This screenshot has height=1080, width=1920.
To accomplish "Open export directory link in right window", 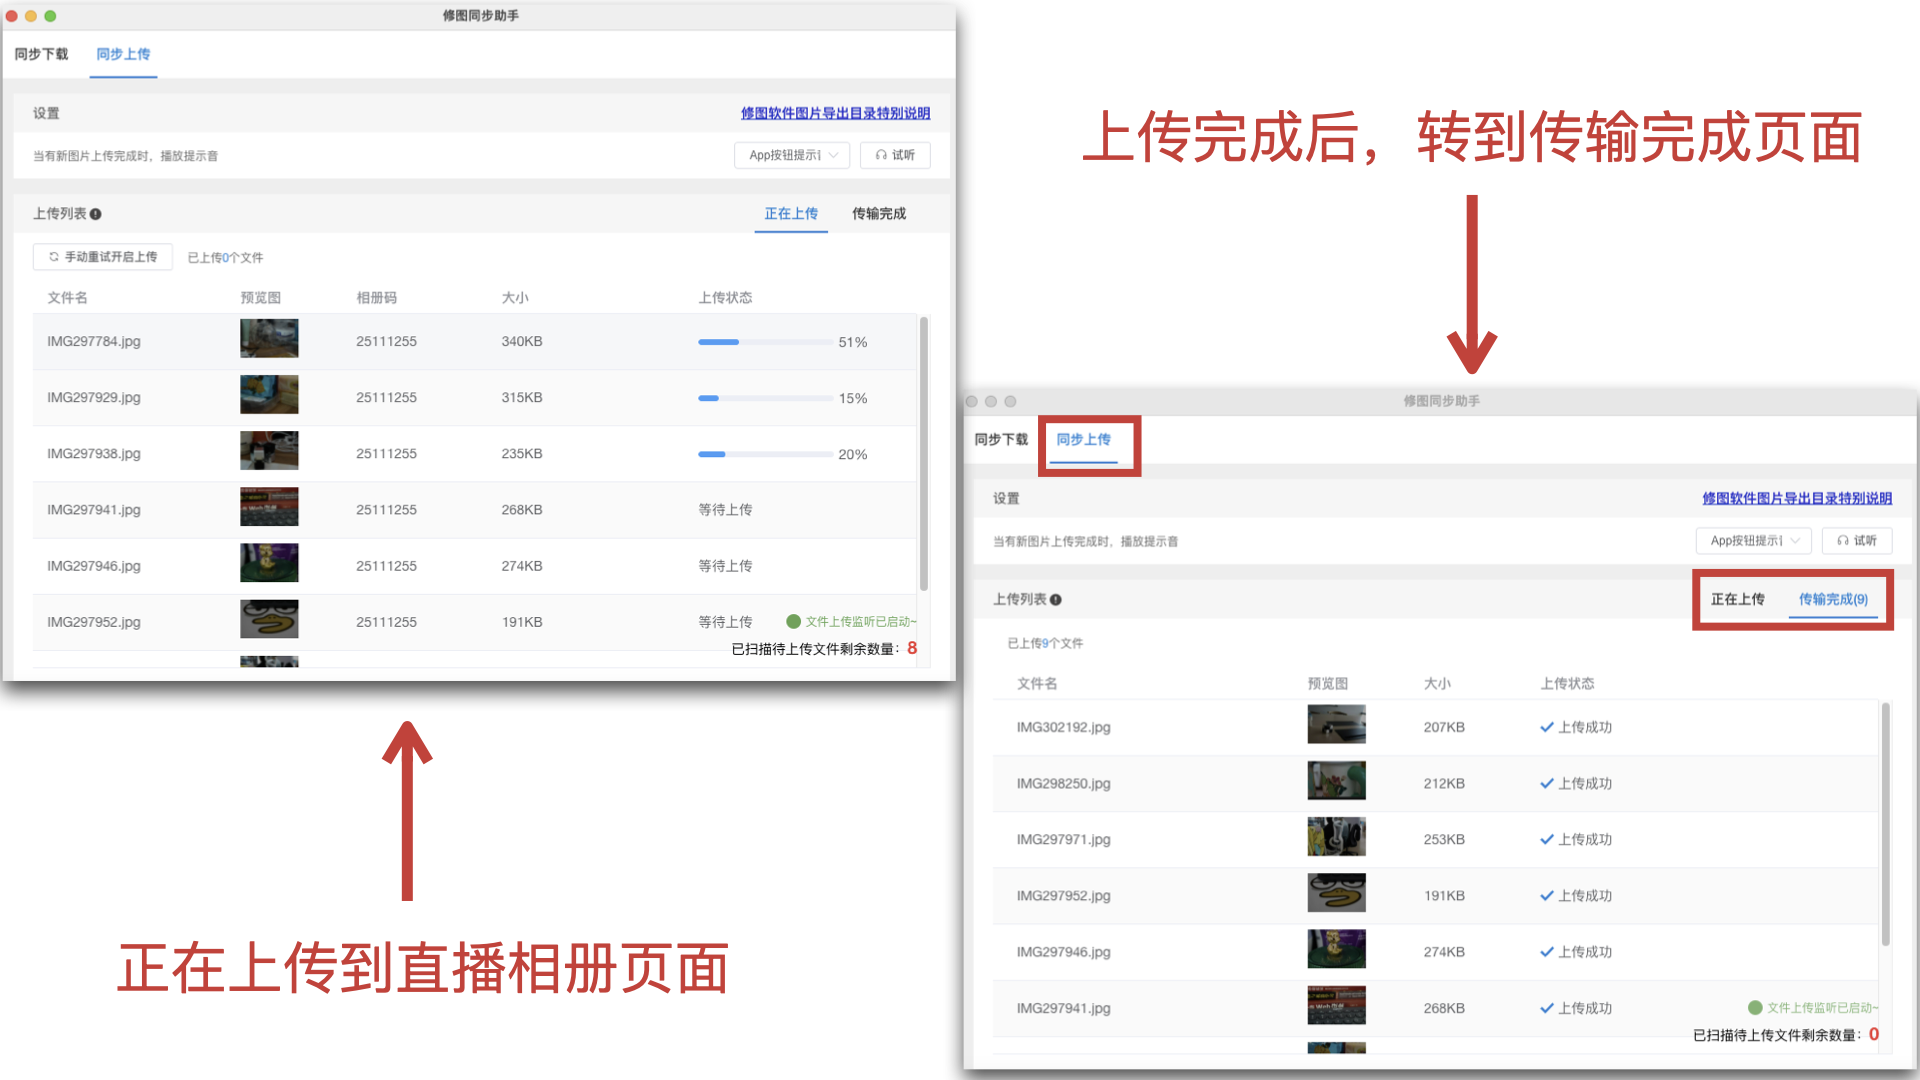I will coord(1797,498).
